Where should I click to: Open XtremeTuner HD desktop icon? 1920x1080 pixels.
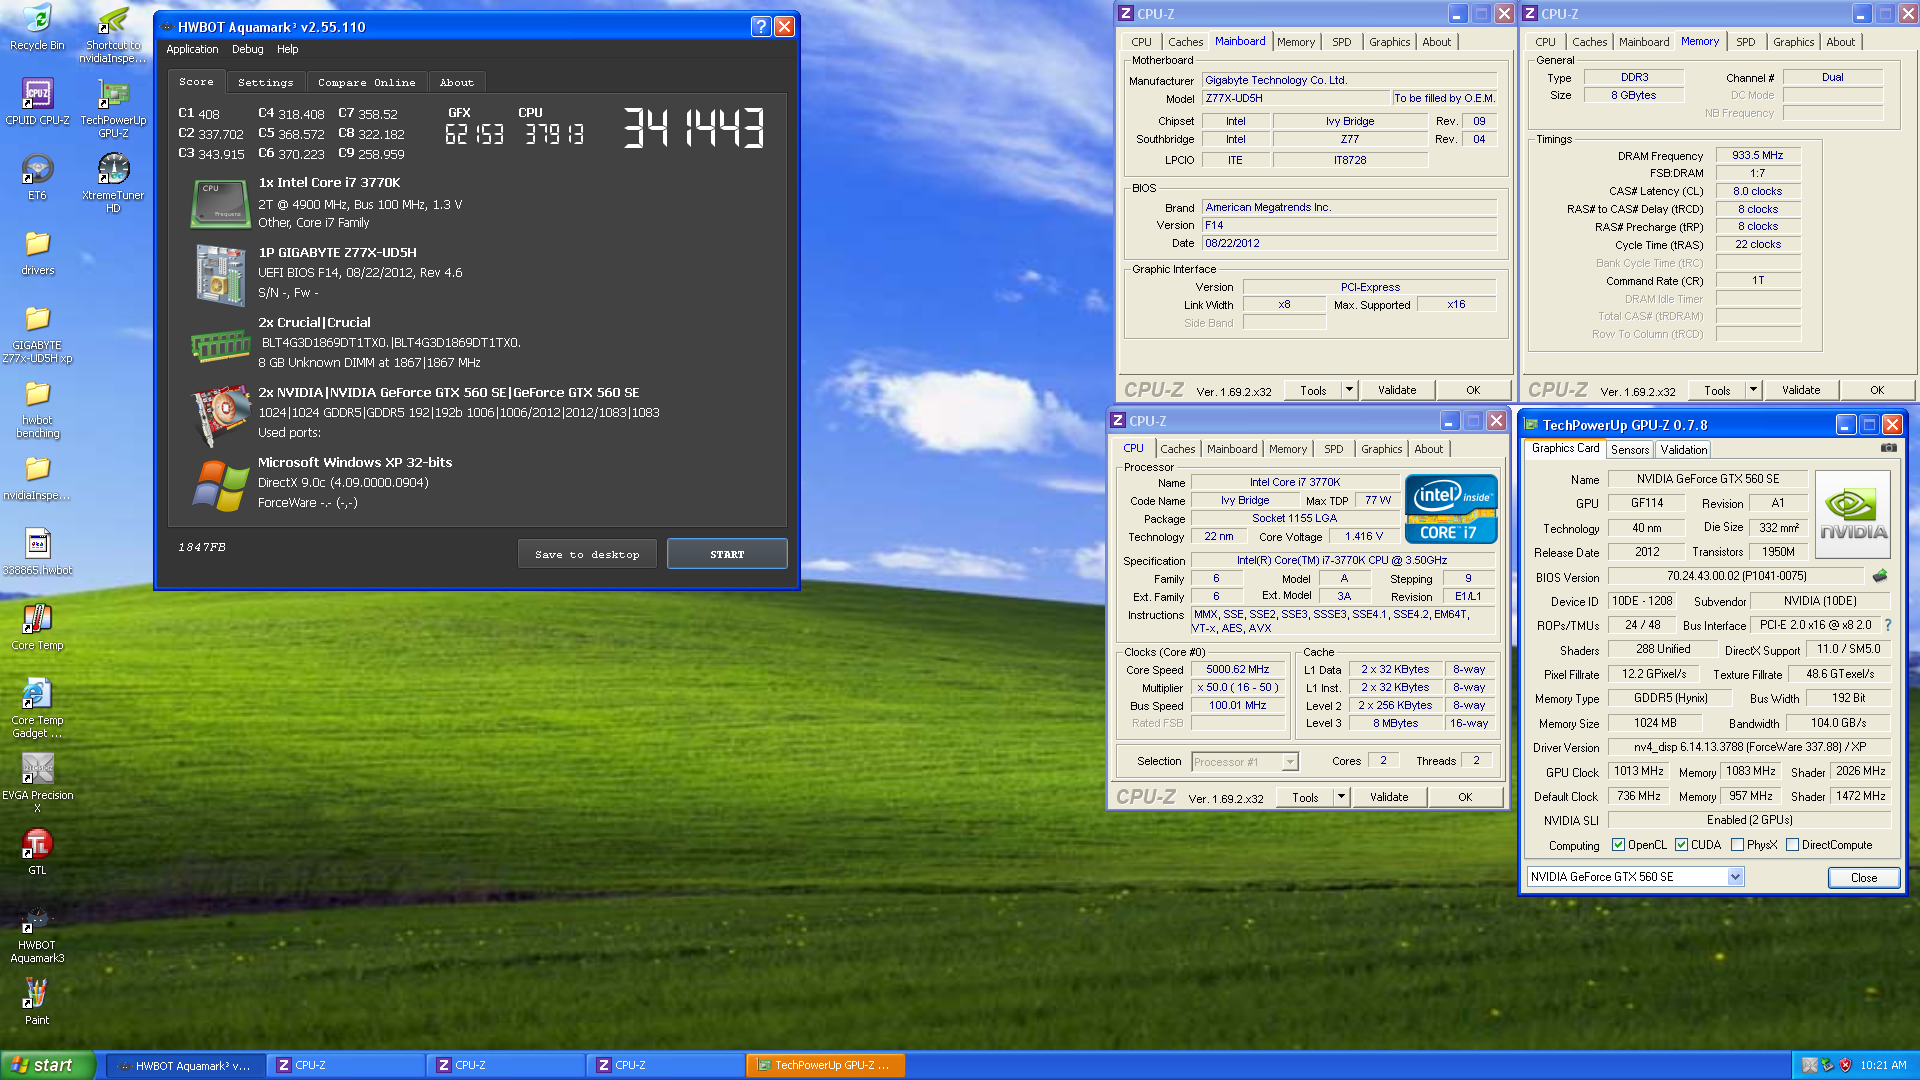pos(113,183)
